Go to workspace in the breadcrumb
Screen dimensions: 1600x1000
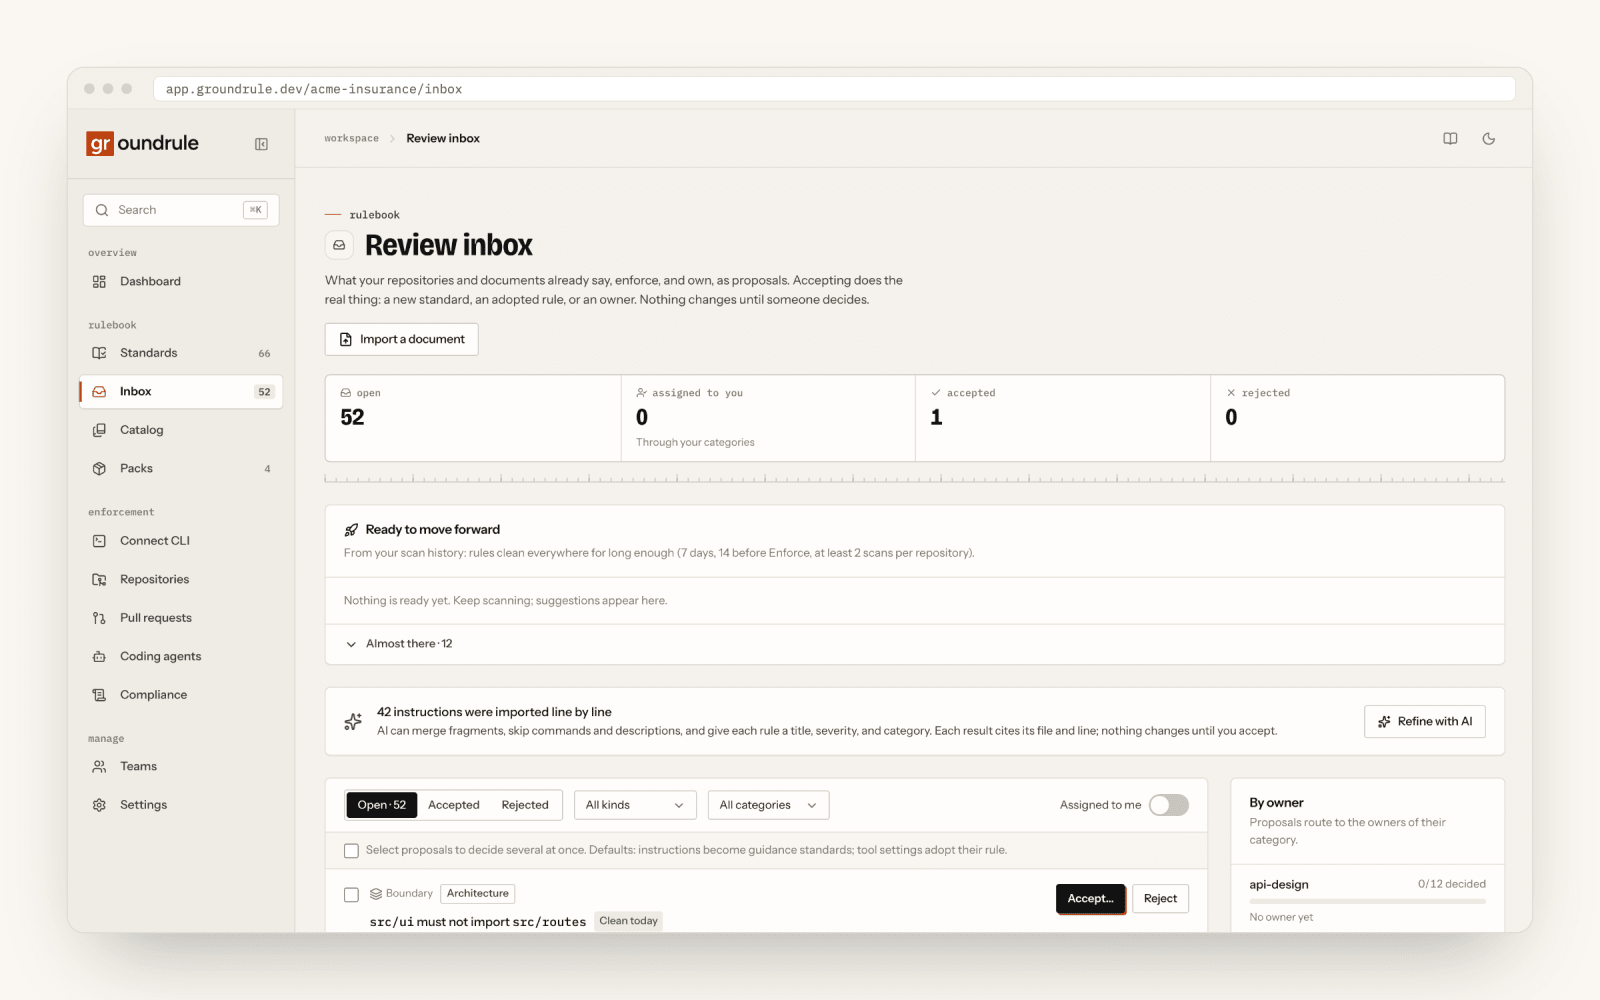[352, 139]
